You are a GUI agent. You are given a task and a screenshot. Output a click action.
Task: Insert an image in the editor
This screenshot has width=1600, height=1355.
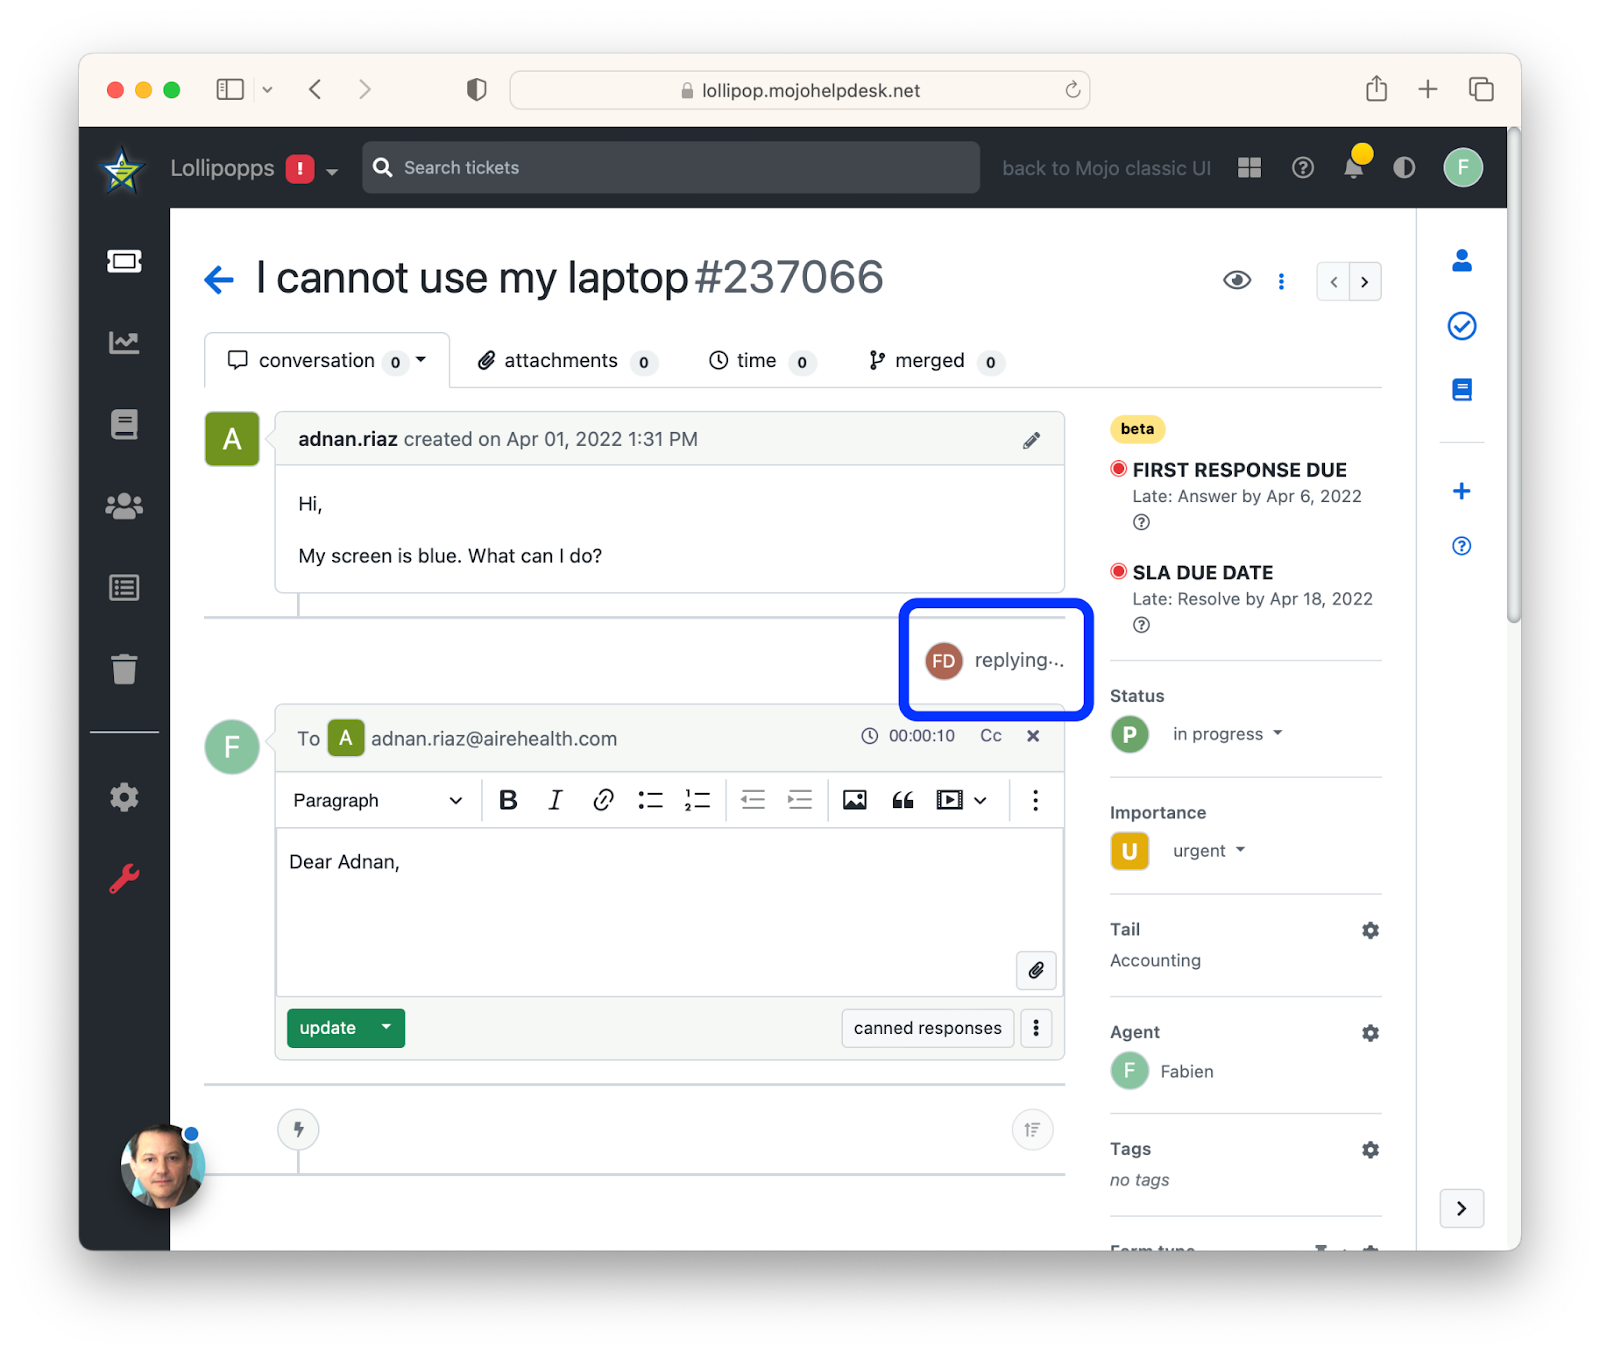tap(855, 800)
